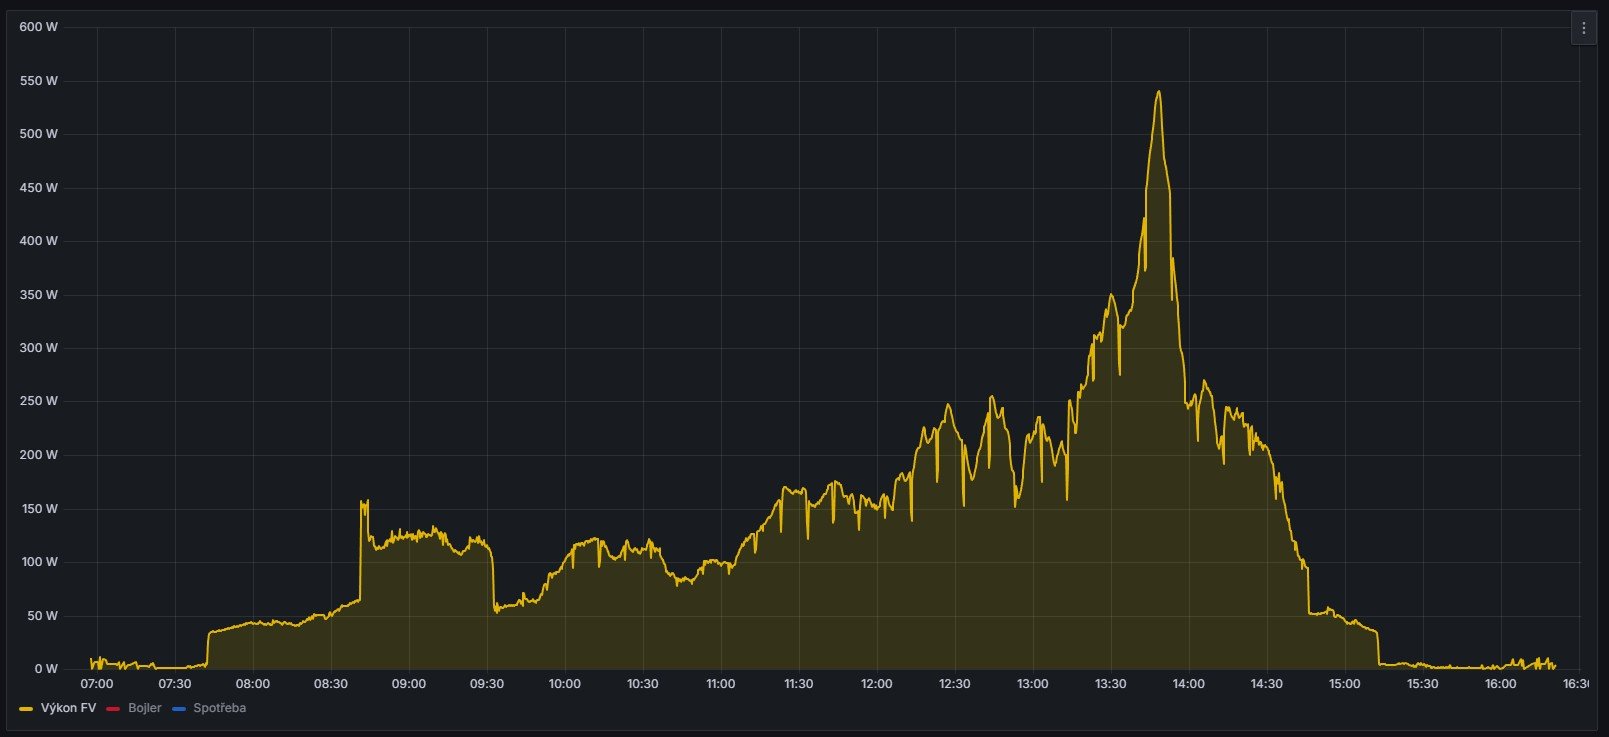Toggle the Bojler series label in legend
This screenshot has height=737, width=1609.
(144, 708)
